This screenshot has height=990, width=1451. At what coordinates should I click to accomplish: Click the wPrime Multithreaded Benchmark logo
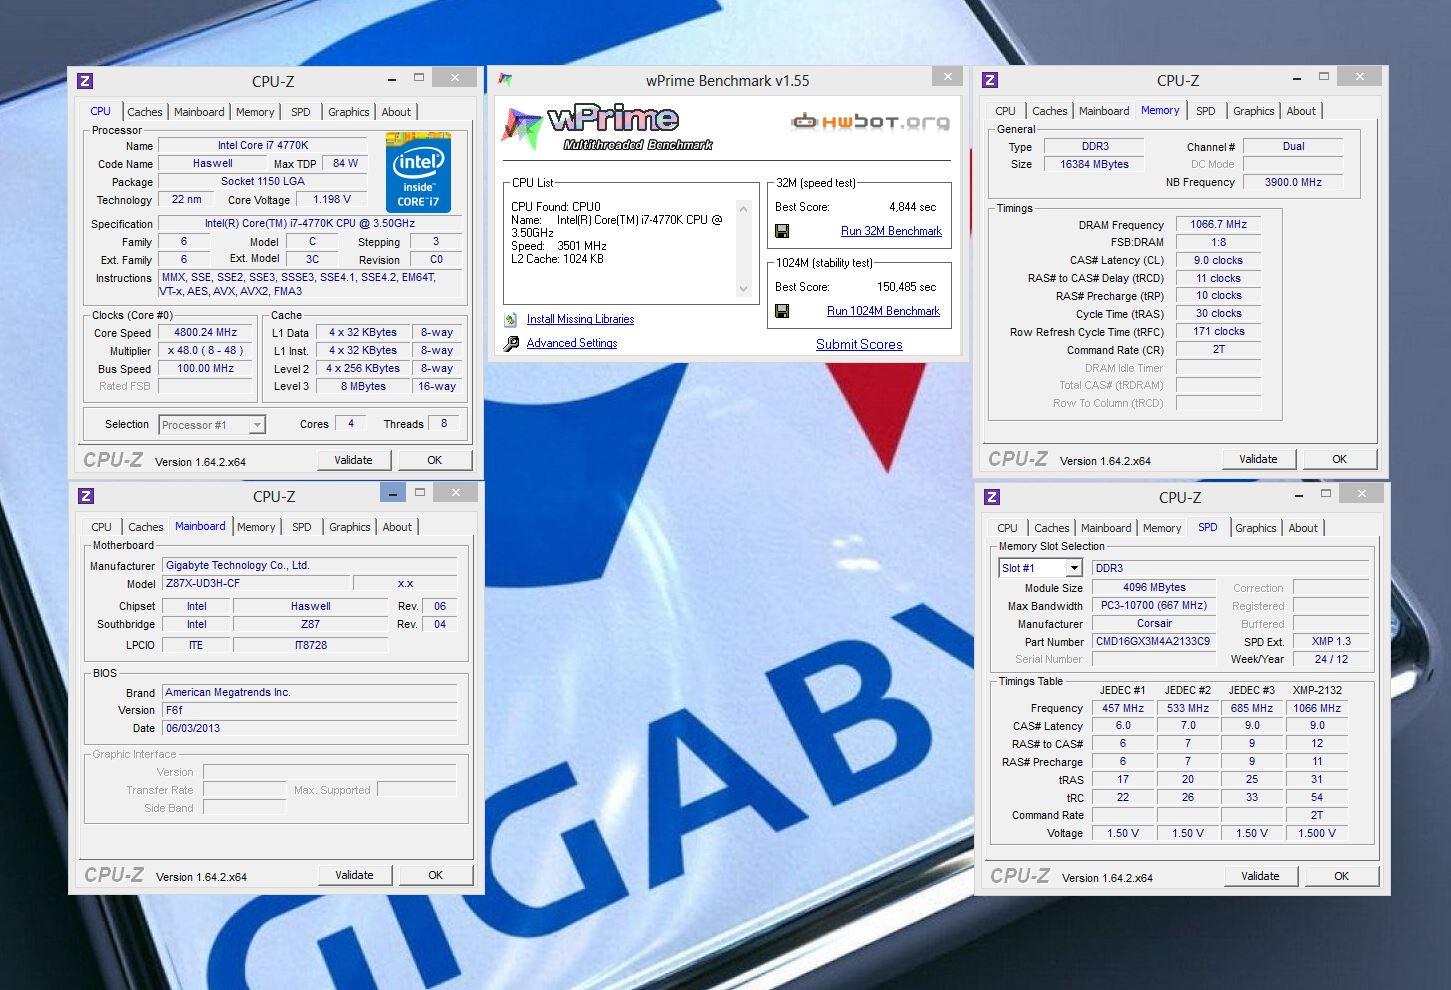click(606, 128)
